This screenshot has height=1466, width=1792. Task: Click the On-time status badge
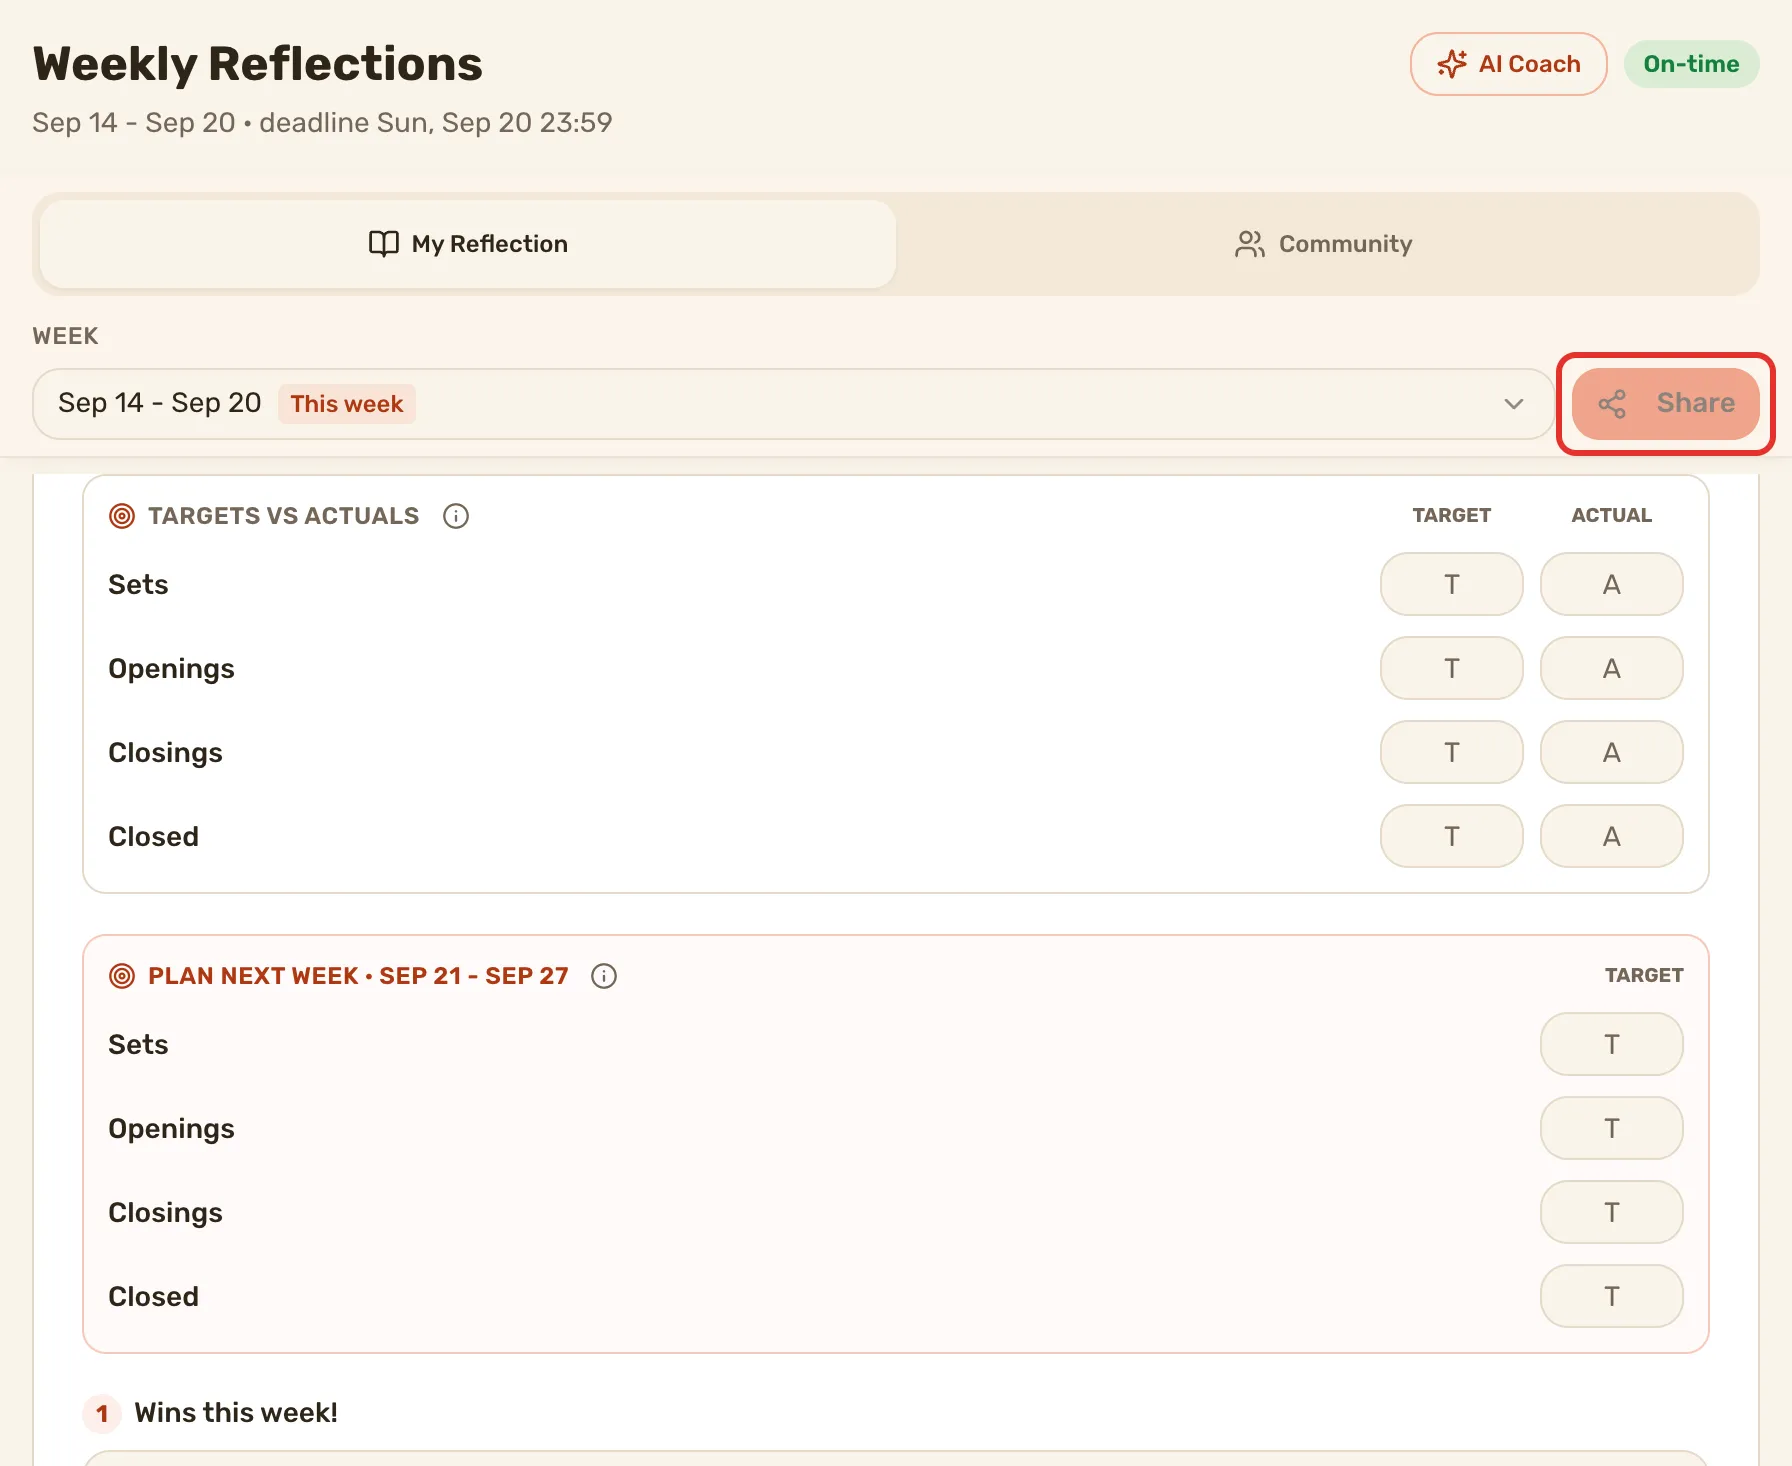coord(1691,64)
